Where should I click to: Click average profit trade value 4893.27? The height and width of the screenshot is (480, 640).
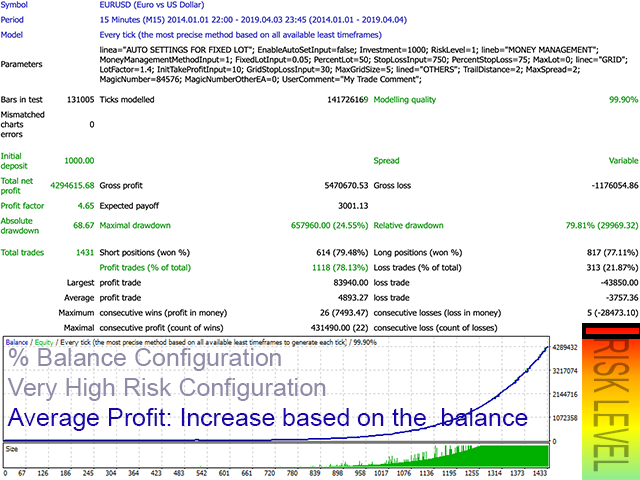[x=353, y=298]
